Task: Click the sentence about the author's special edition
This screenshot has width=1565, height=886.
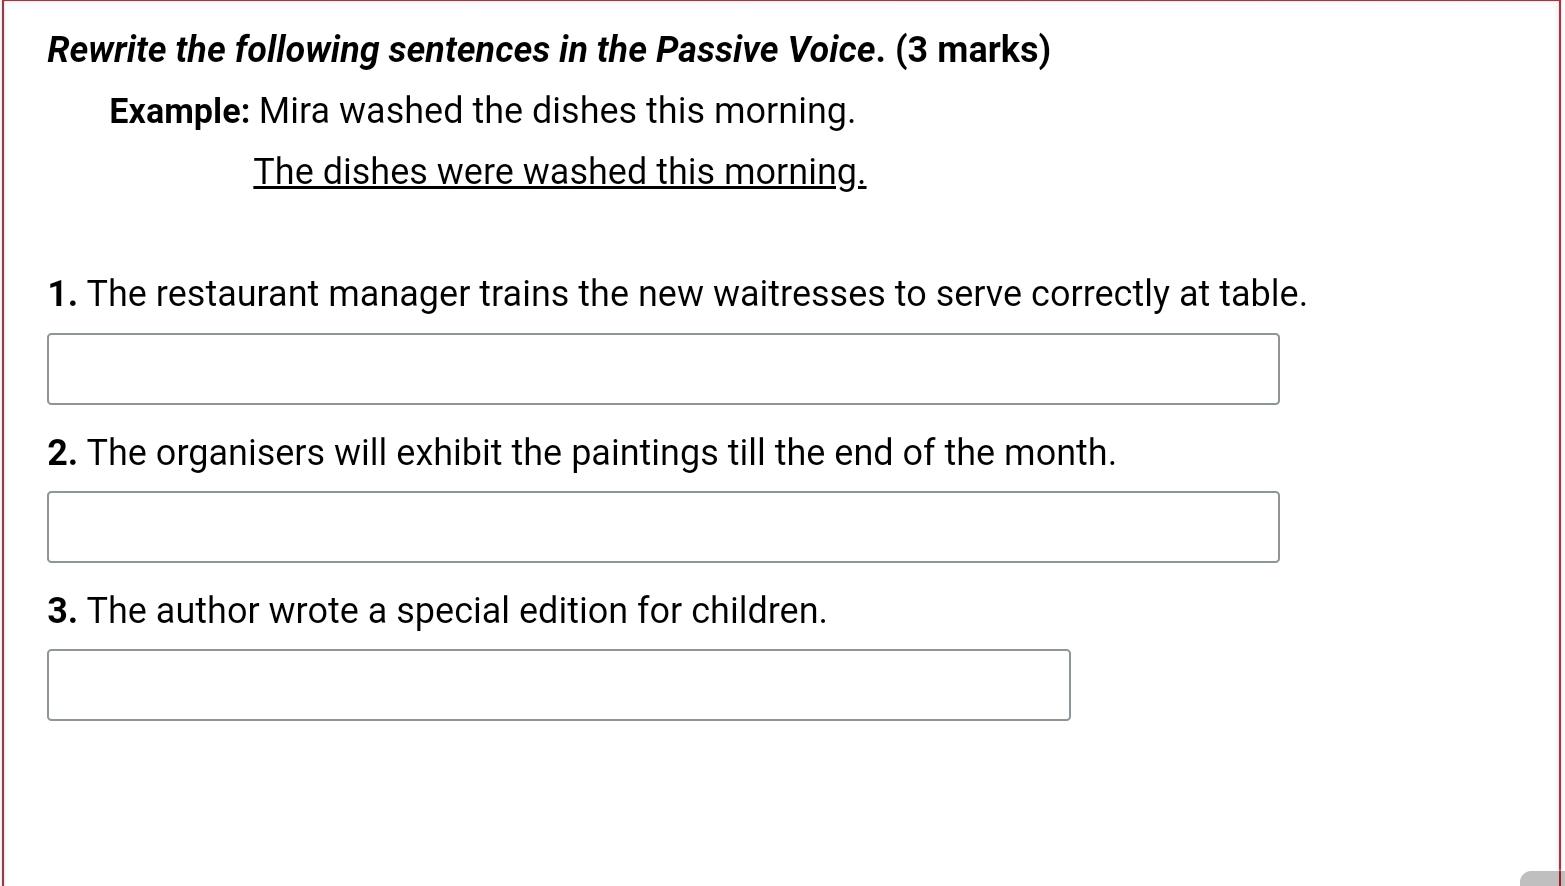Action: click(x=457, y=610)
